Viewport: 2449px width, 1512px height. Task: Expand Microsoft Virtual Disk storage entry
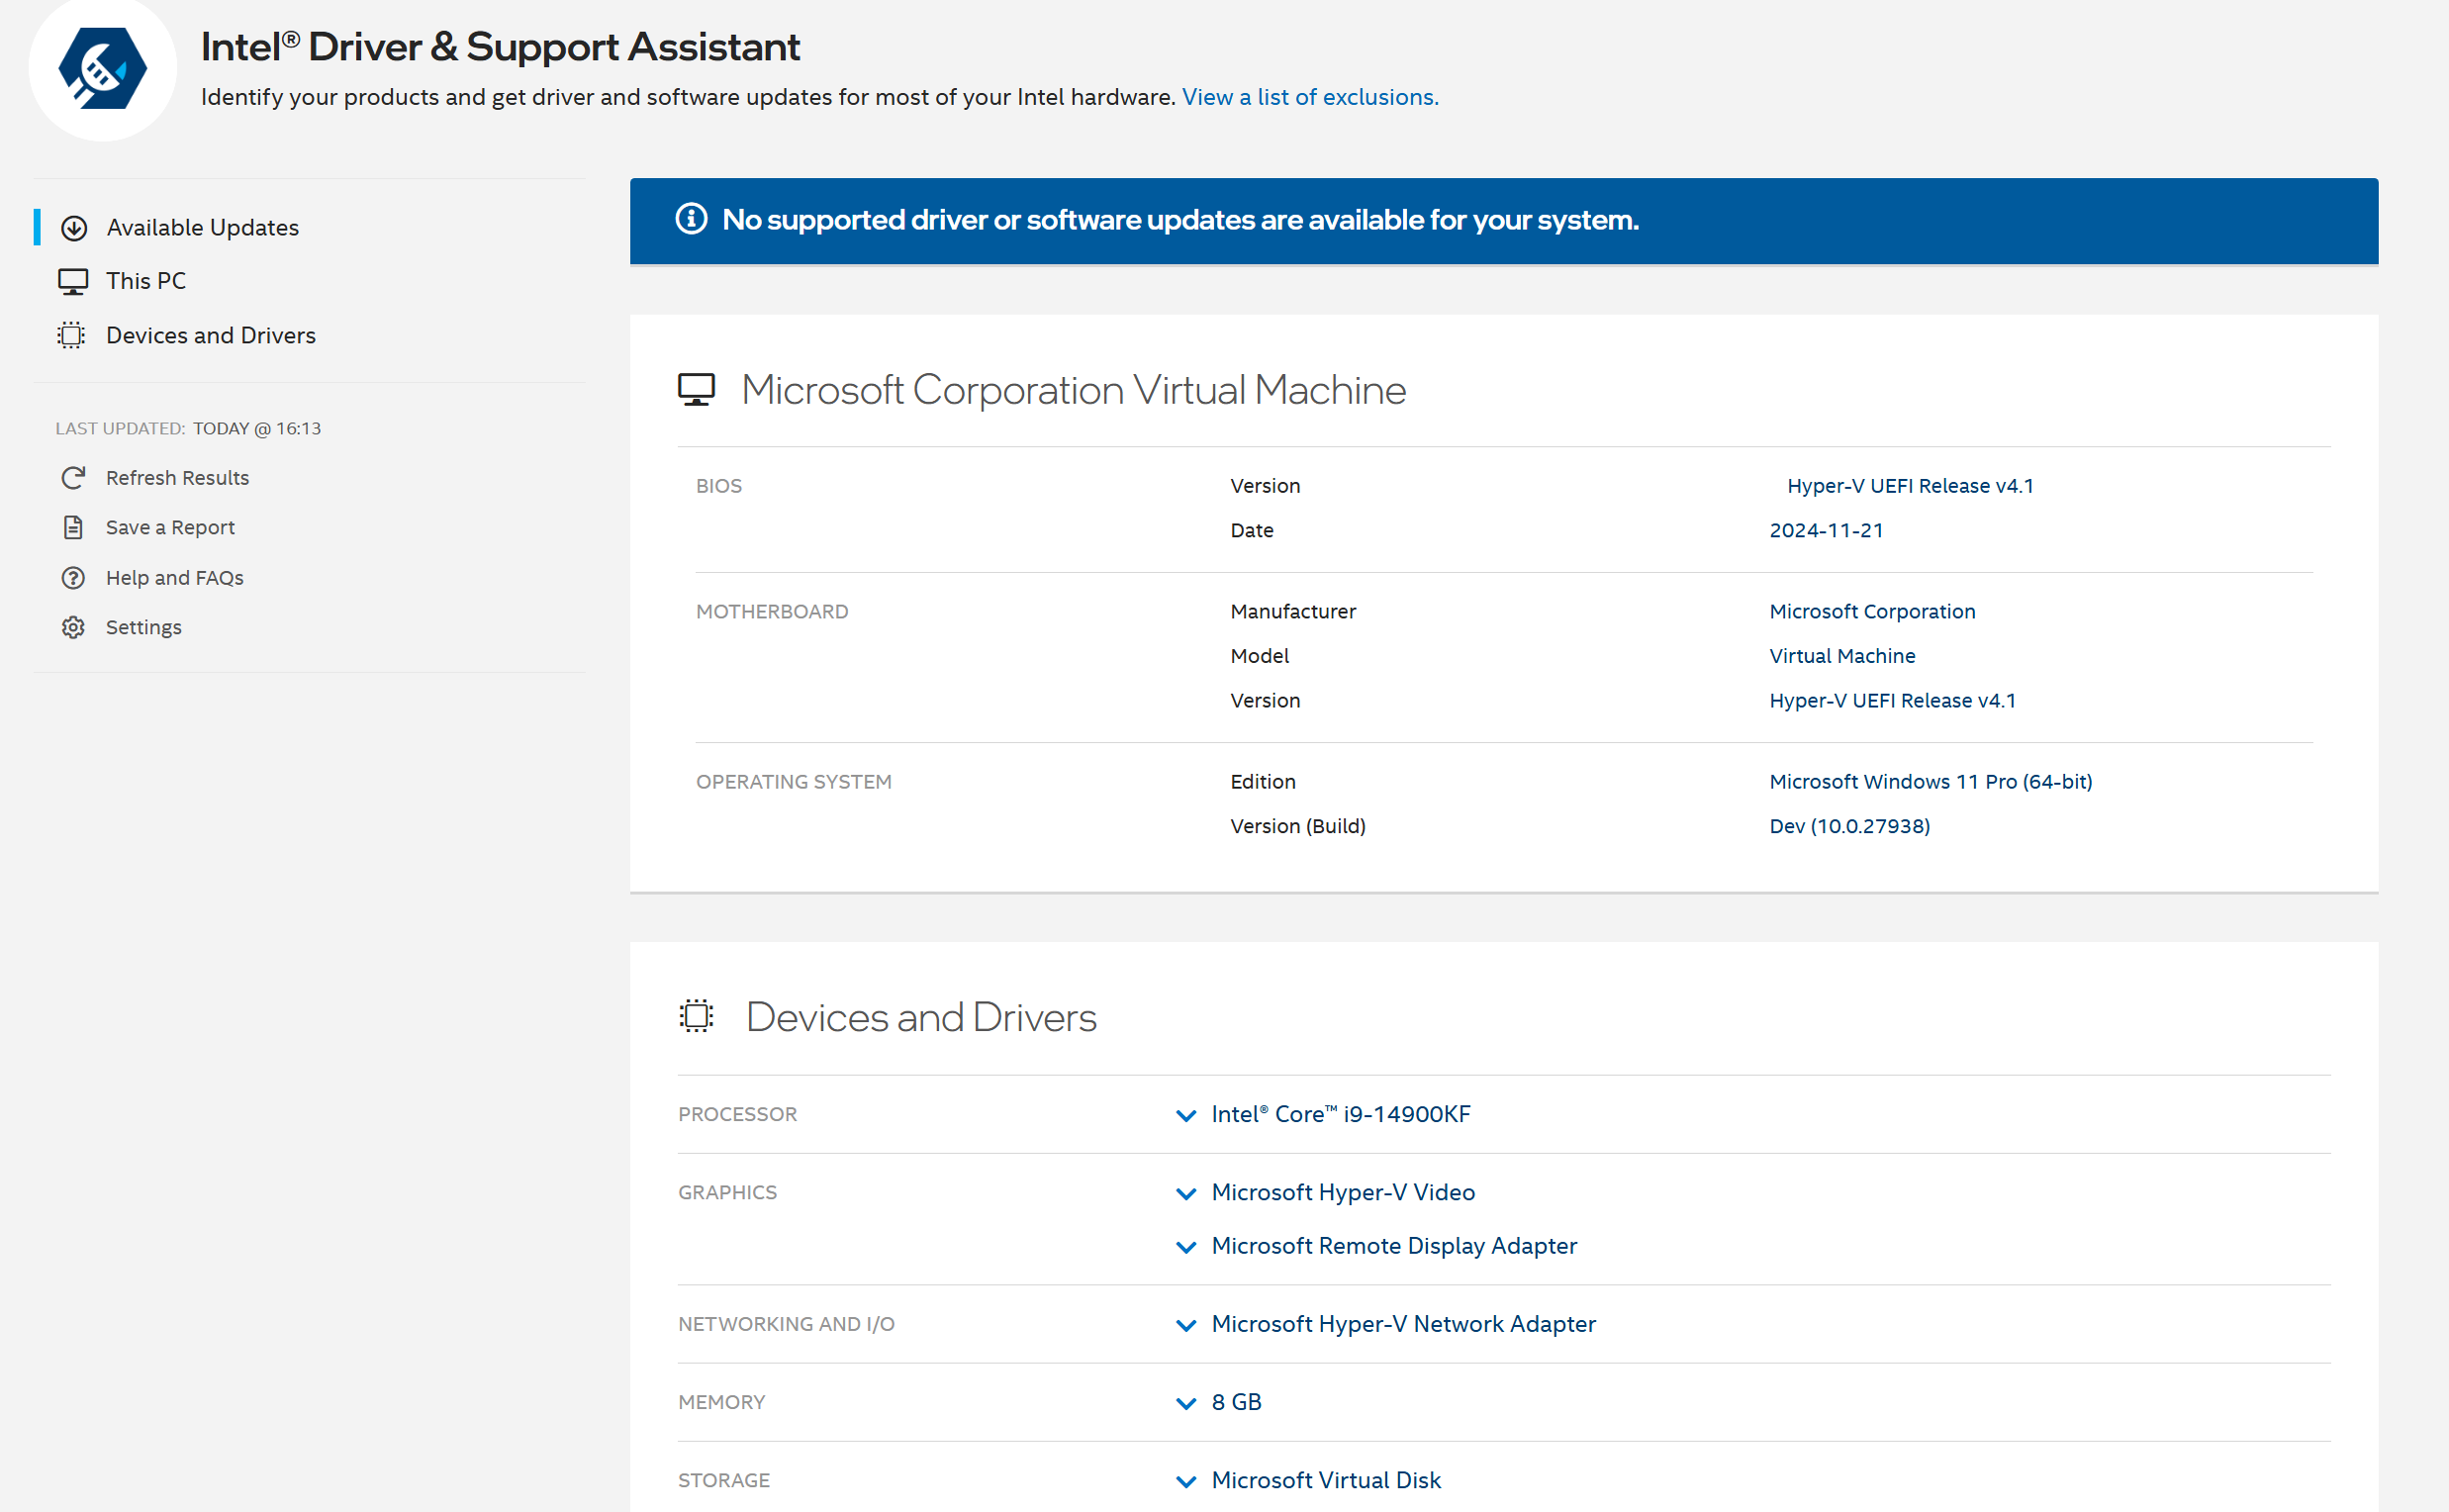click(x=1186, y=1481)
